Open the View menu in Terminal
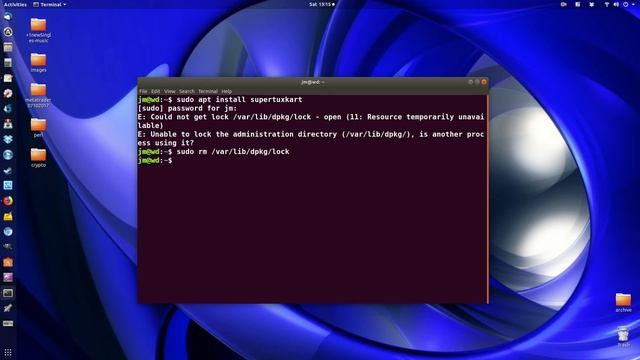The image size is (640, 360). point(170,91)
